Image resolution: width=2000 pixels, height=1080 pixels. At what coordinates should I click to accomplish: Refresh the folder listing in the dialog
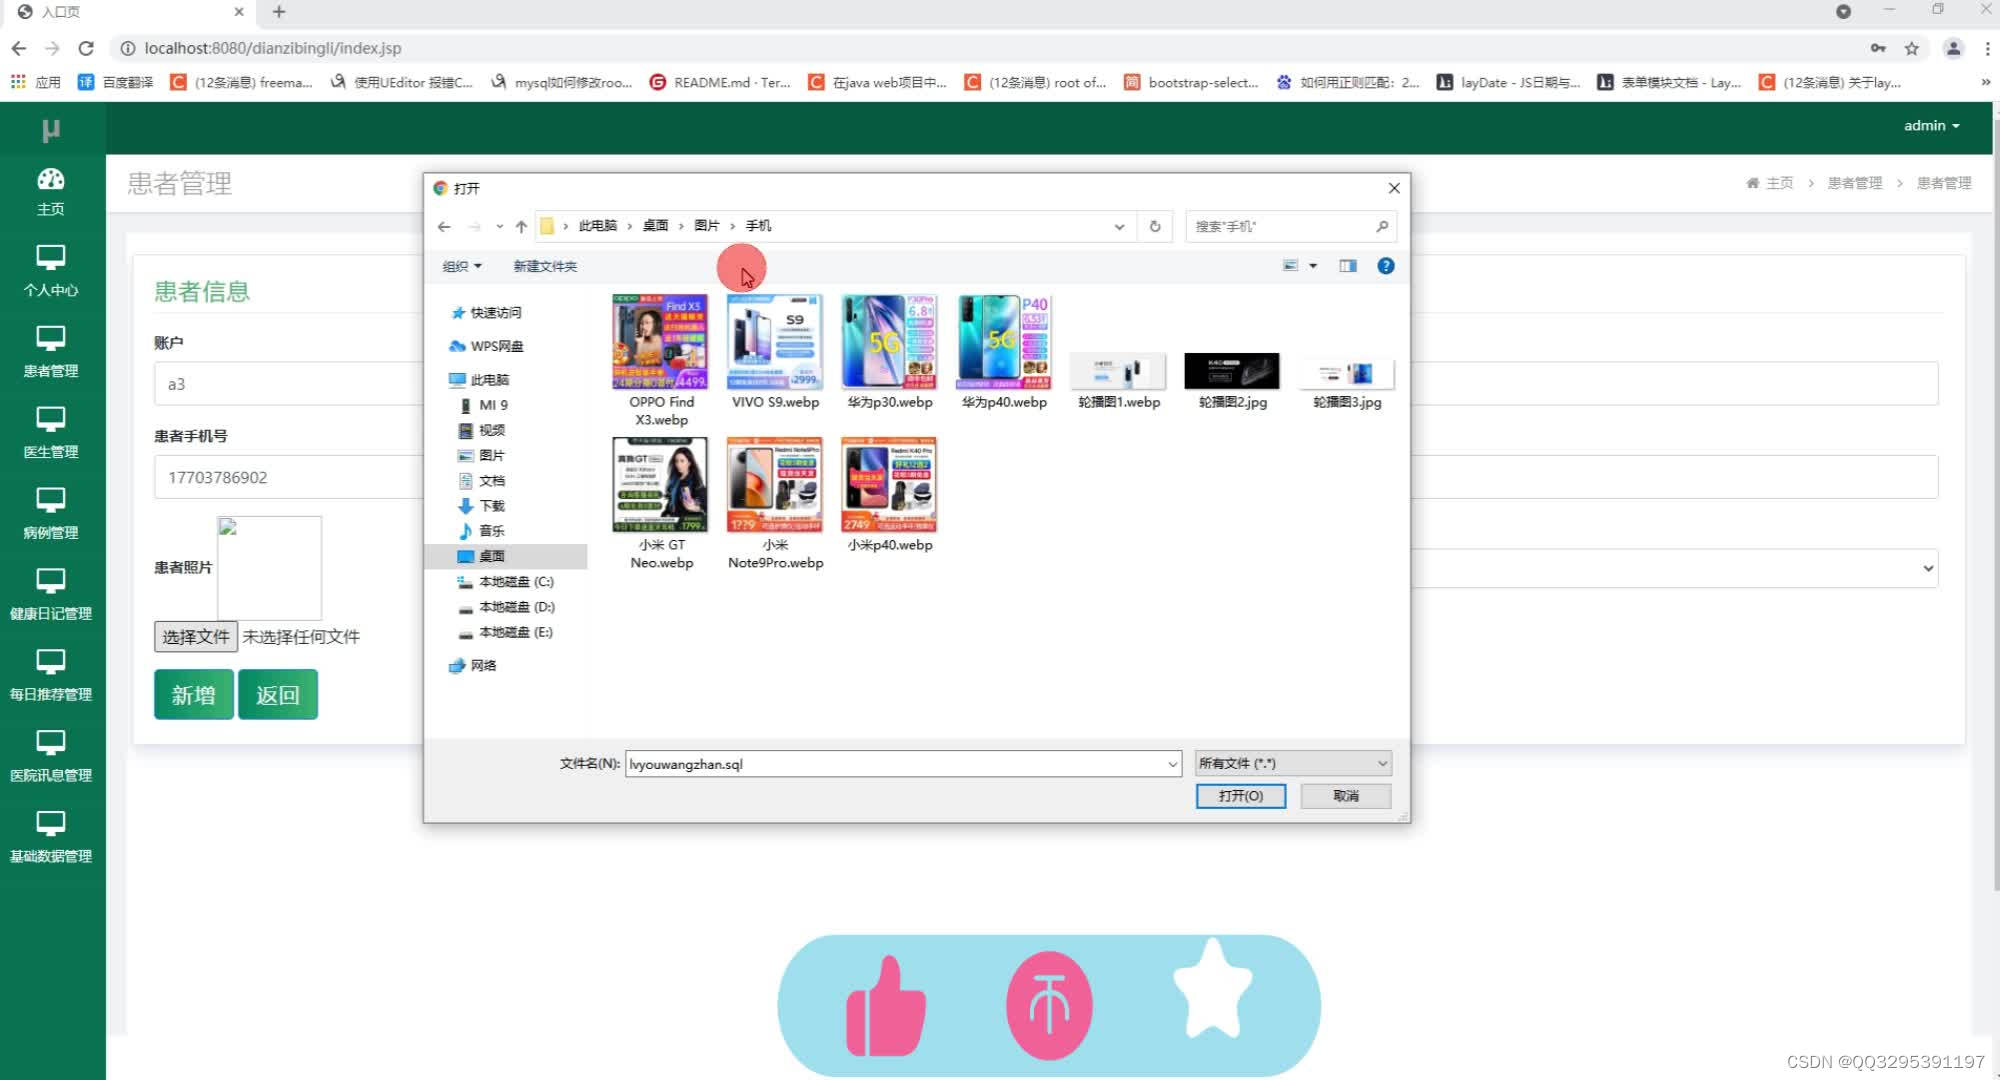click(1155, 226)
